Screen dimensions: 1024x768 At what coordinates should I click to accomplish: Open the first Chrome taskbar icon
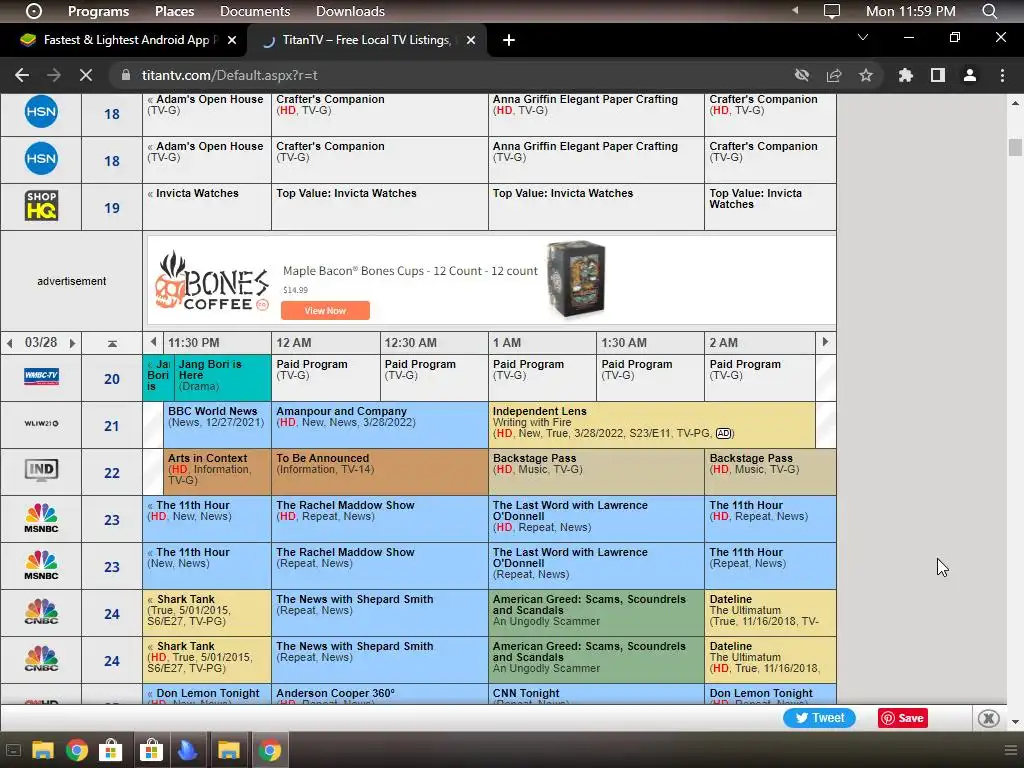click(77, 750)
